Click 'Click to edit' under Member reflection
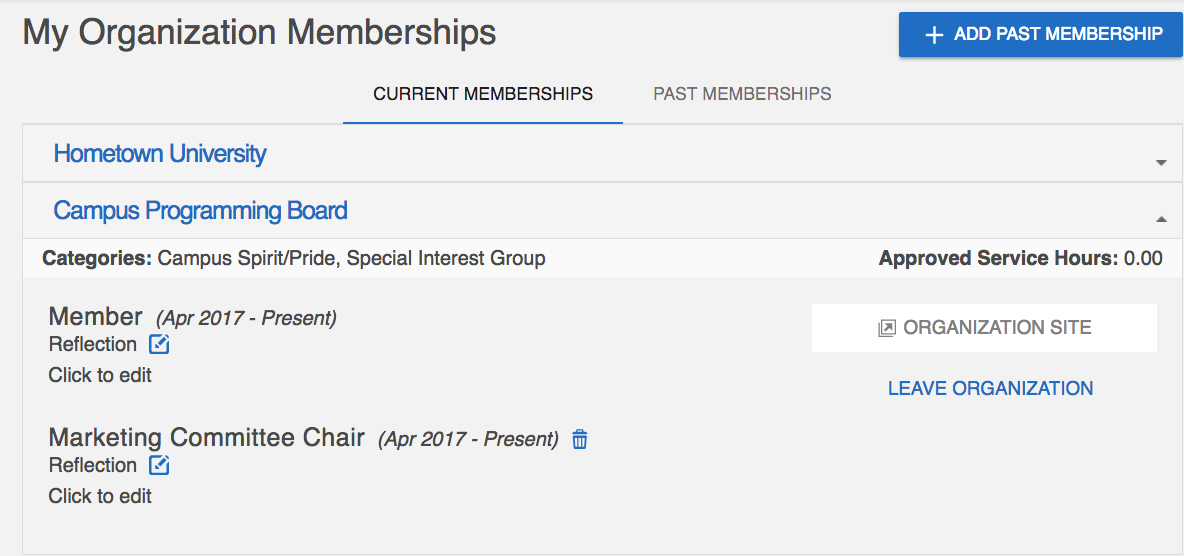 pyautogui.click(x=100, y=375)
